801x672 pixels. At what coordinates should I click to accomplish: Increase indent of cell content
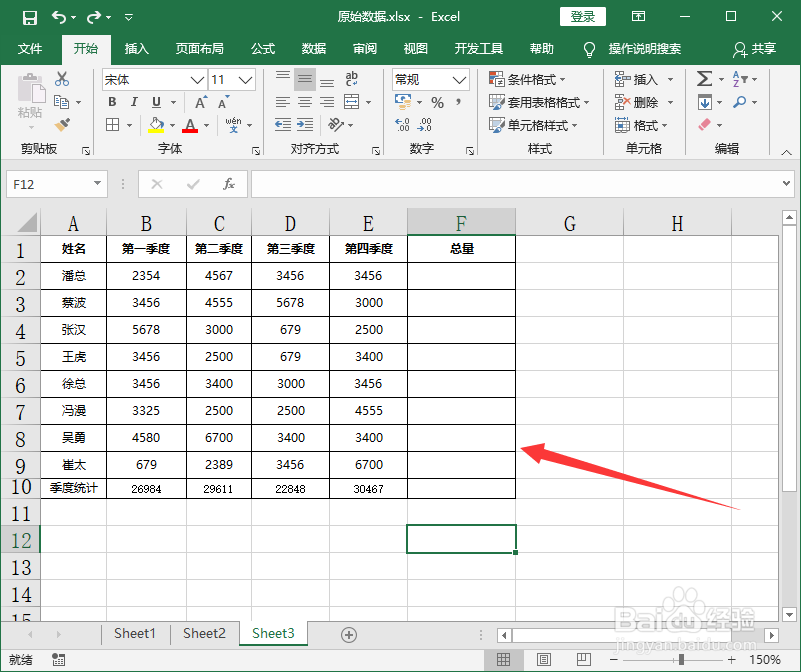coord(305,125)
